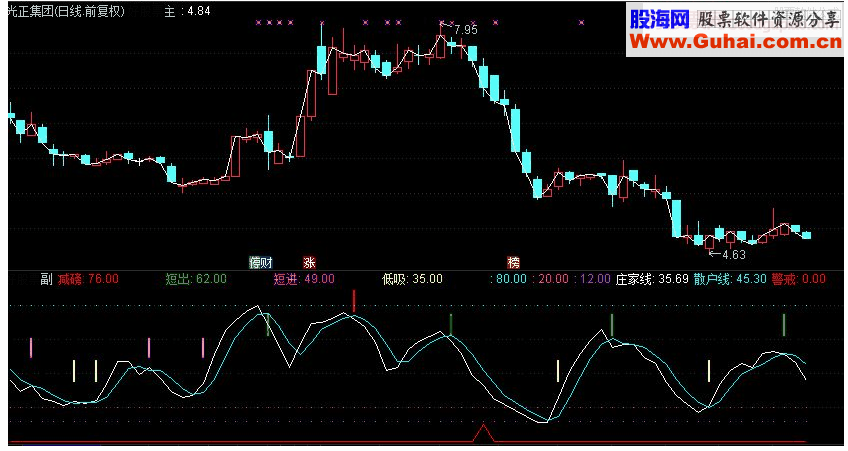Select the 低吸: 35.00 indicator value
848x451 pixels.
click(x=412, y=279)
